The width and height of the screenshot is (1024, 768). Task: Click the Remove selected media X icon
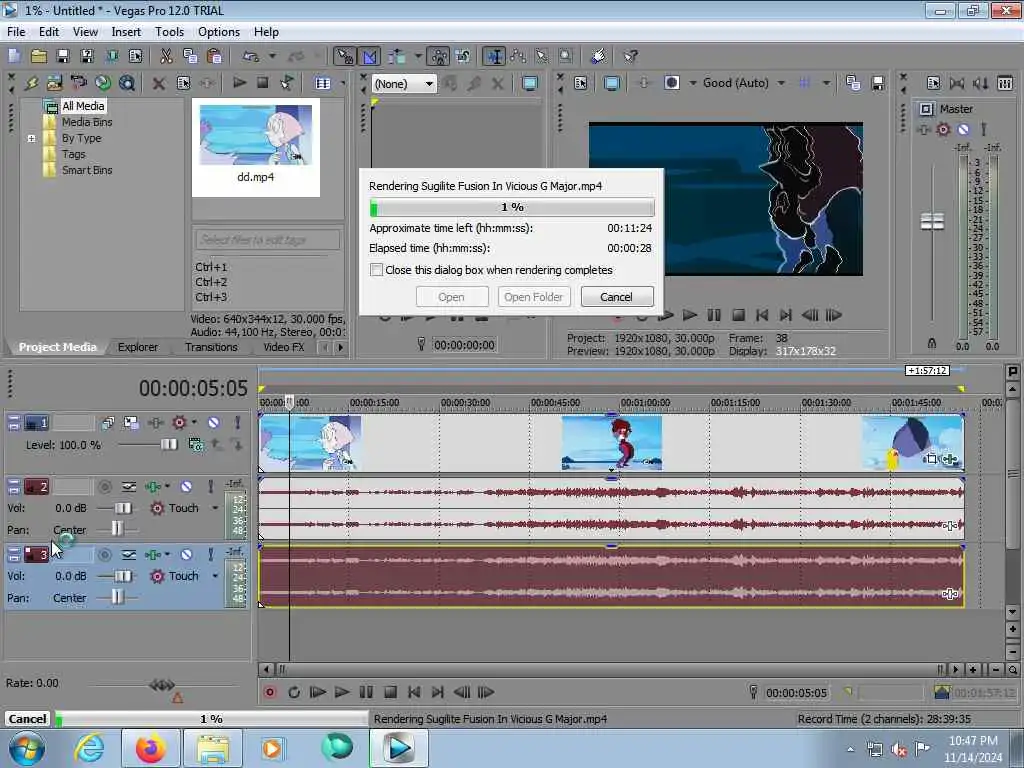(158, 83)
